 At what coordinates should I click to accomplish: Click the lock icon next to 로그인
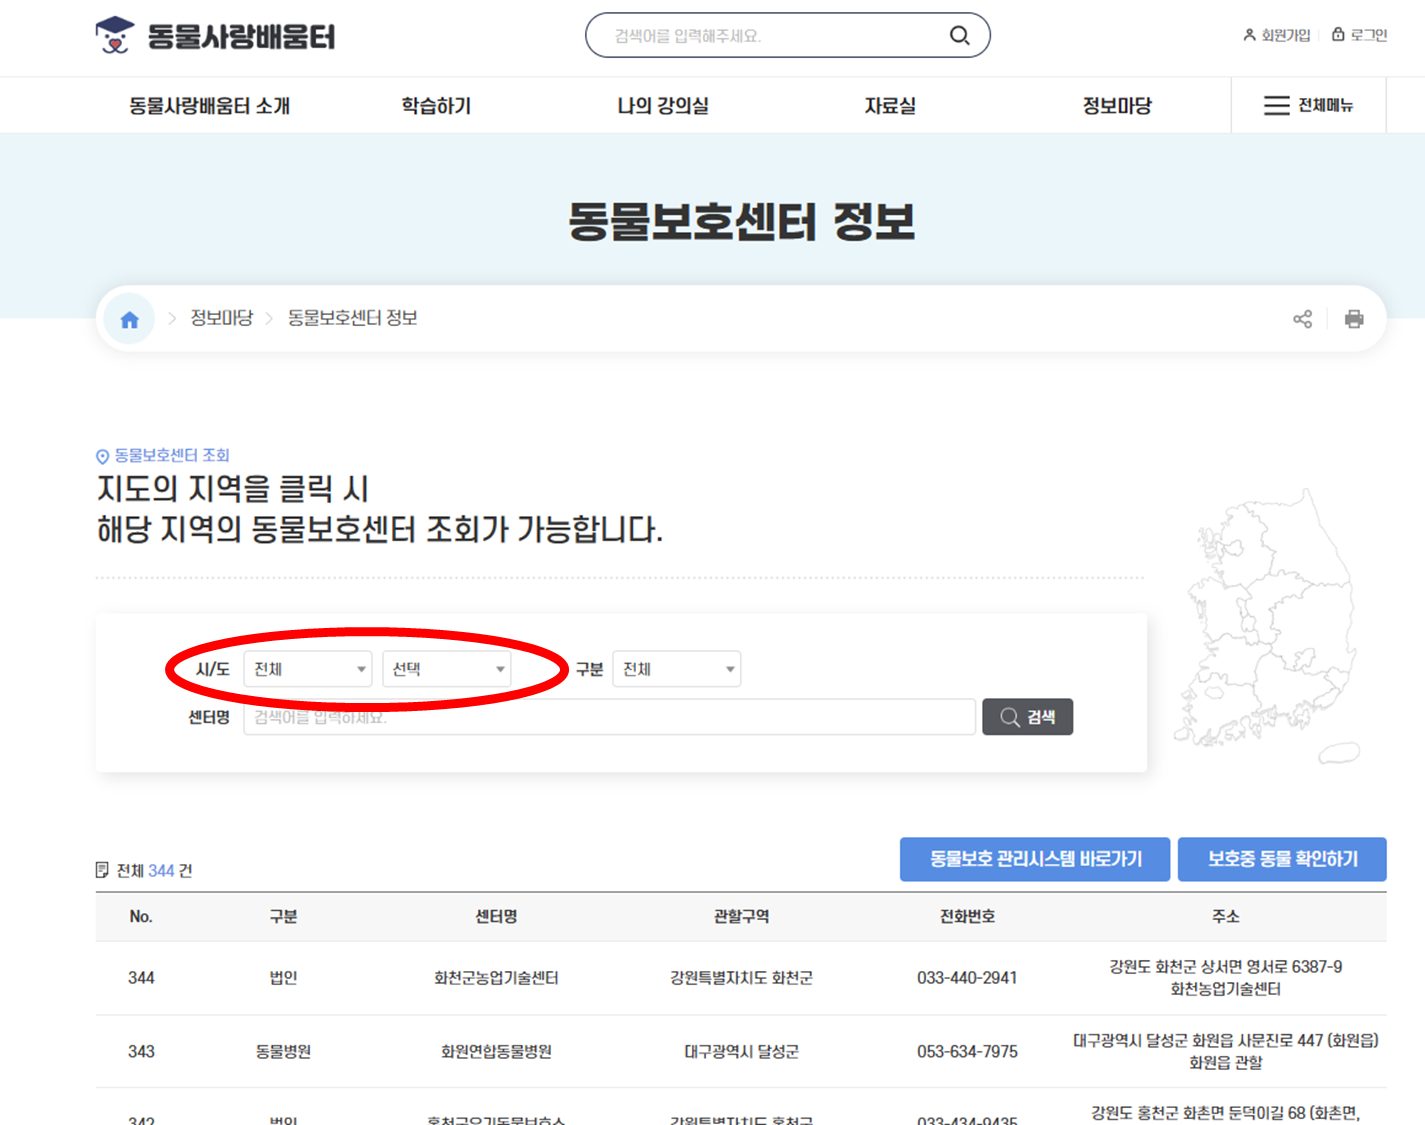pos(1337,34)
